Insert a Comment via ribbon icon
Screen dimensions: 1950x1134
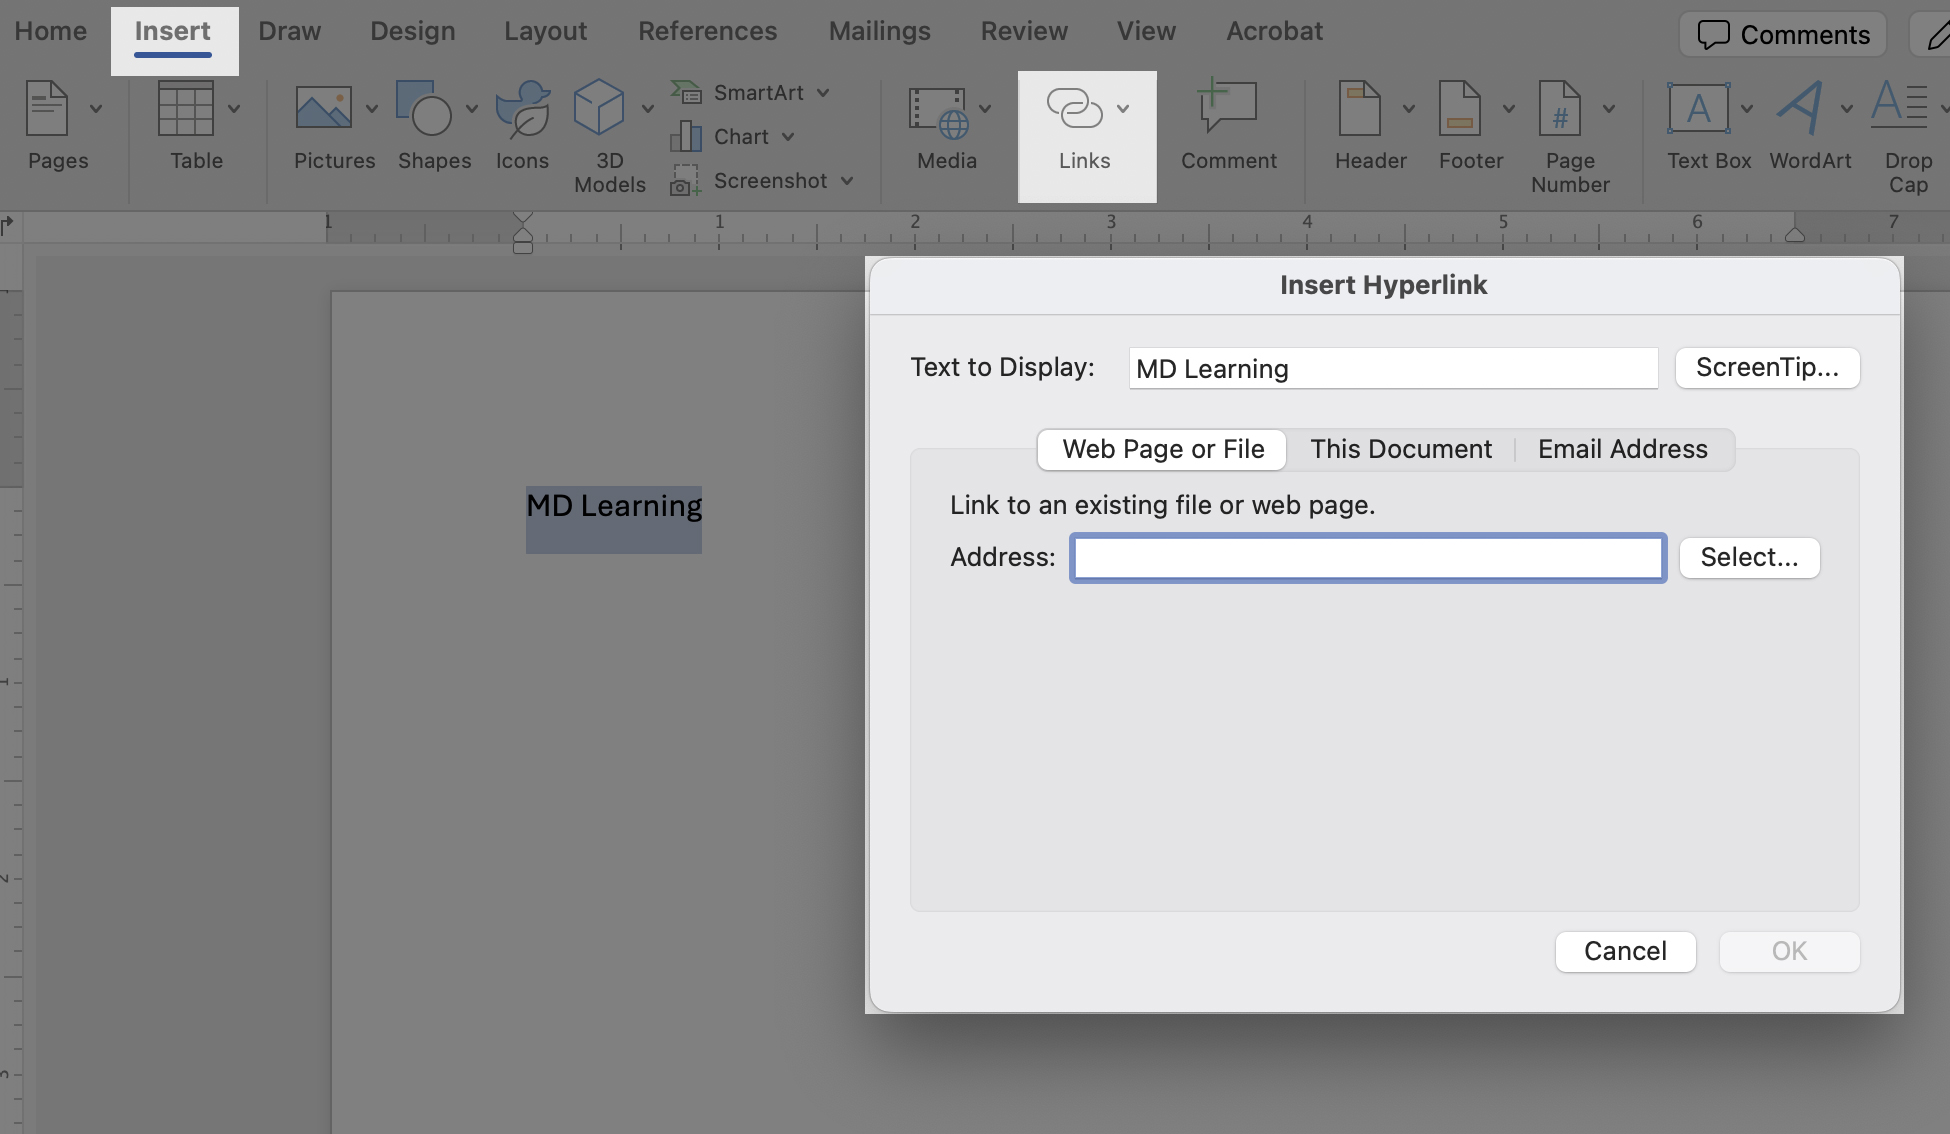pos(1228,108)
